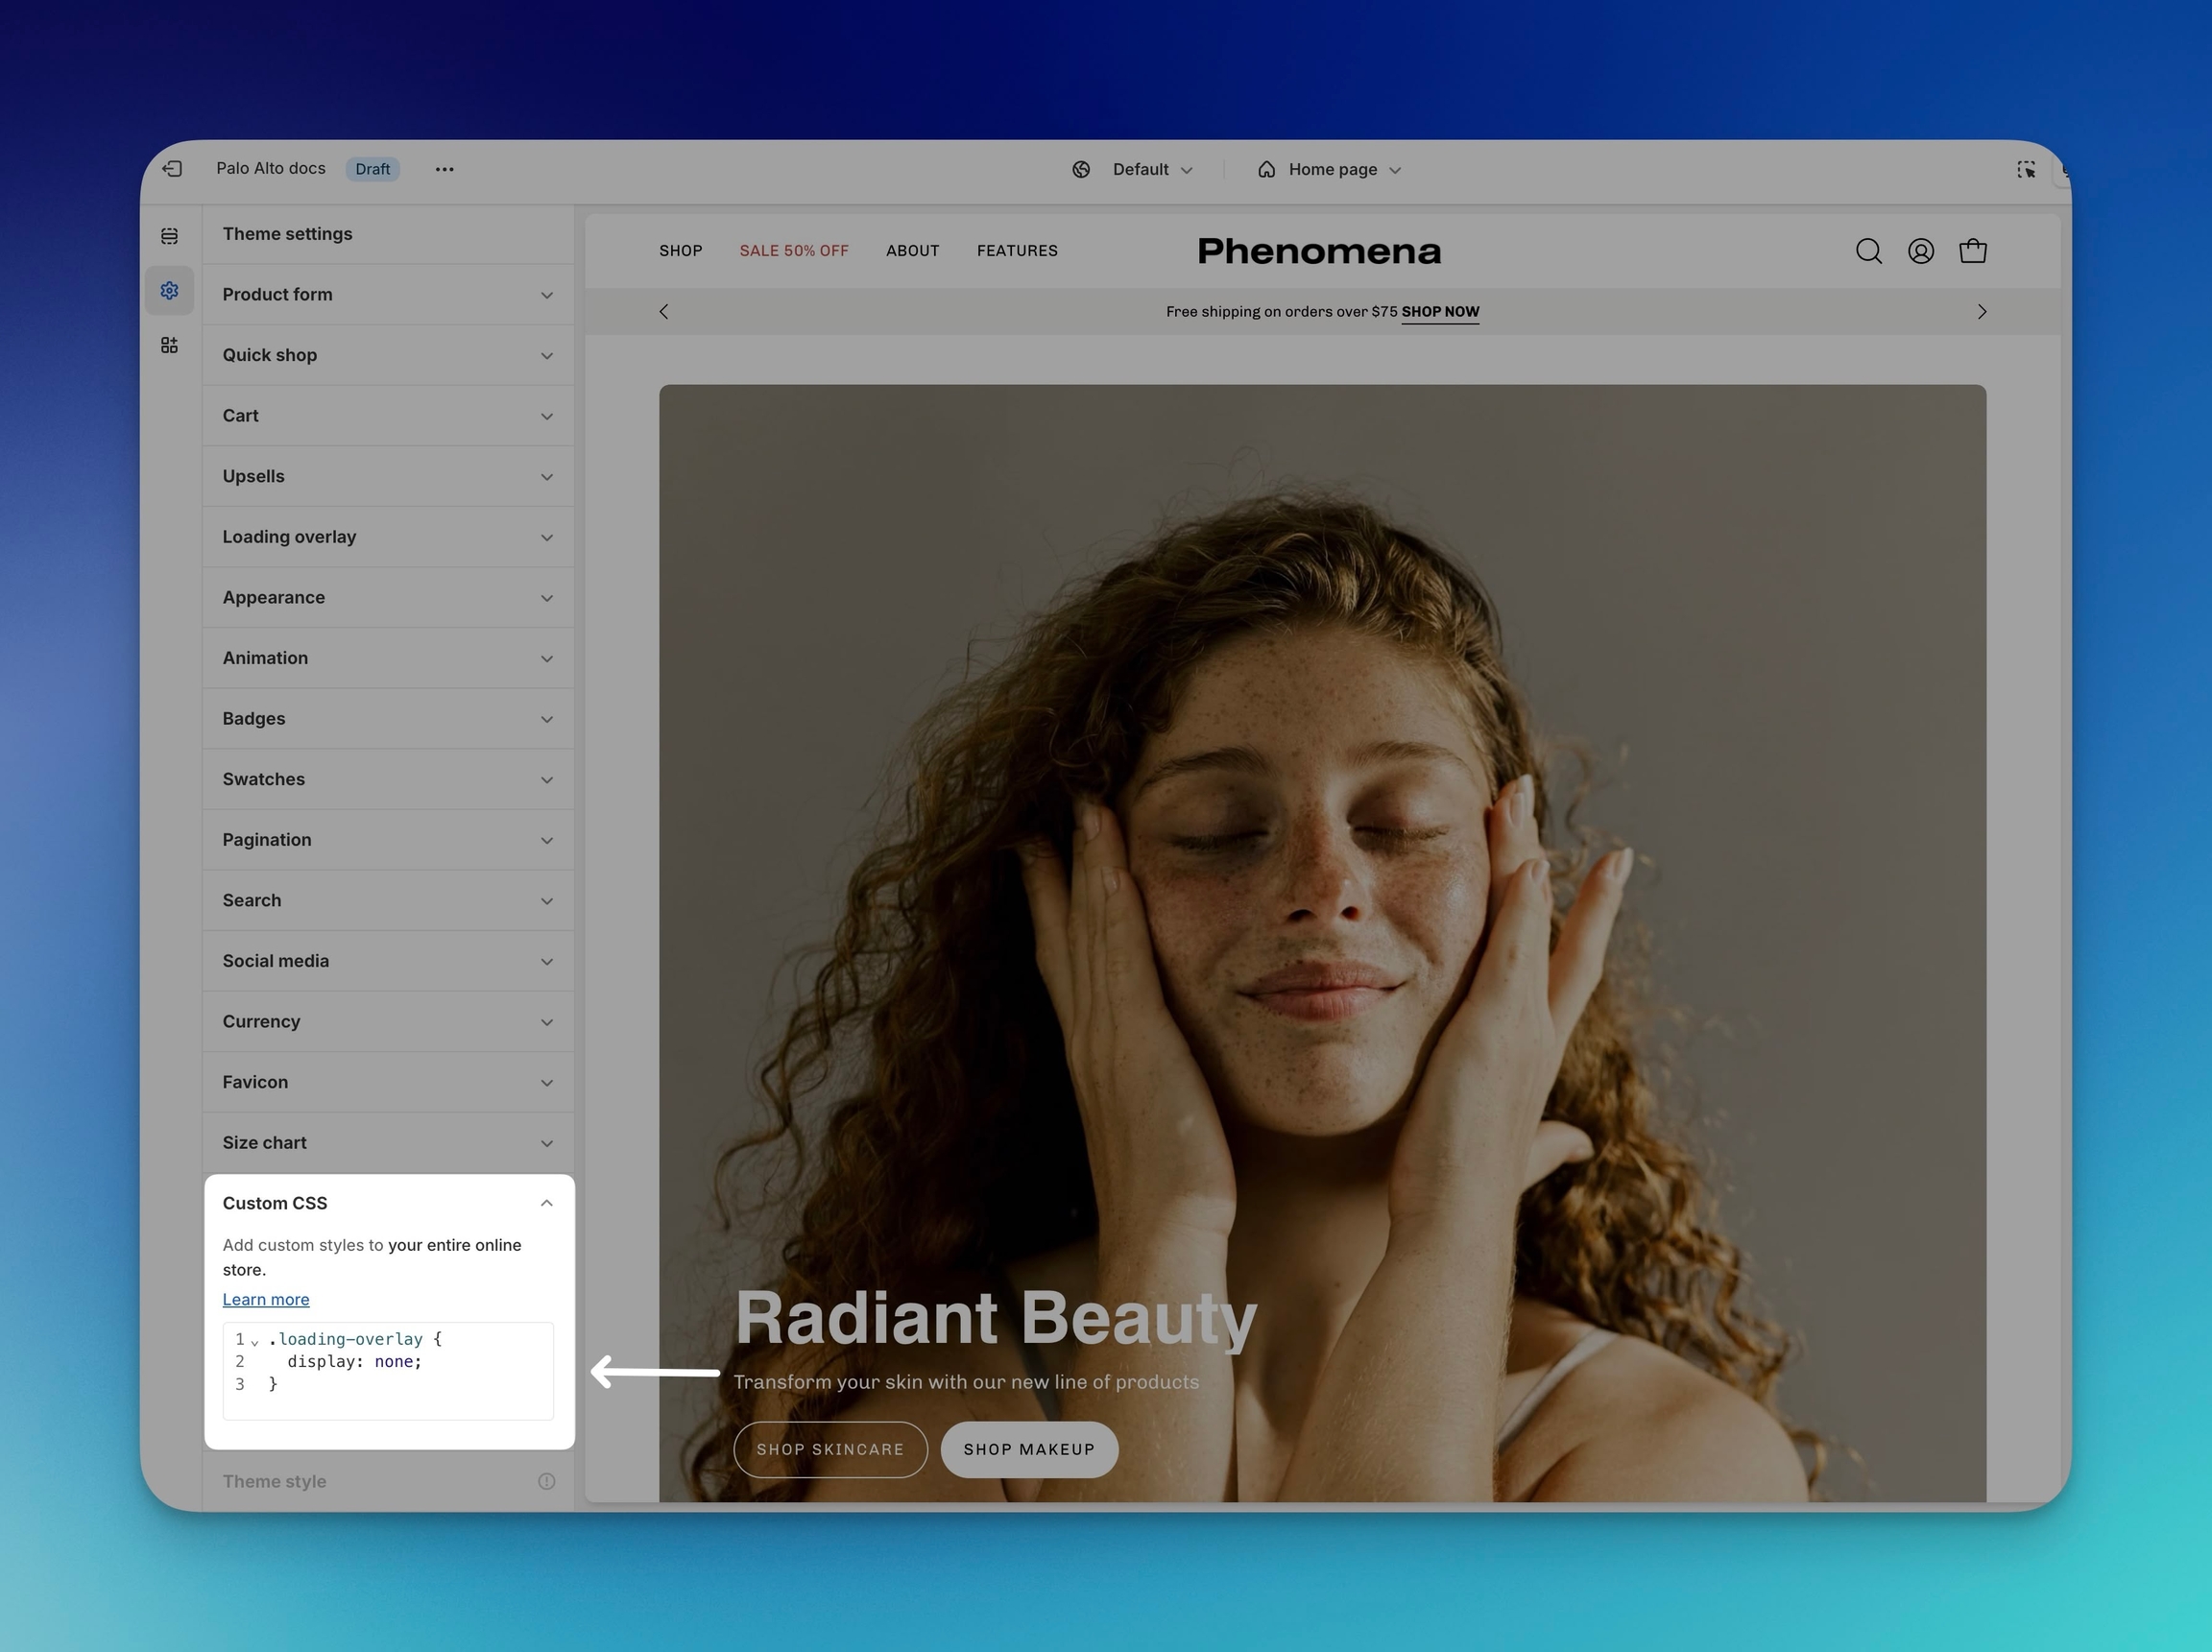Select the Theme settings gear icon

point(170,291)
